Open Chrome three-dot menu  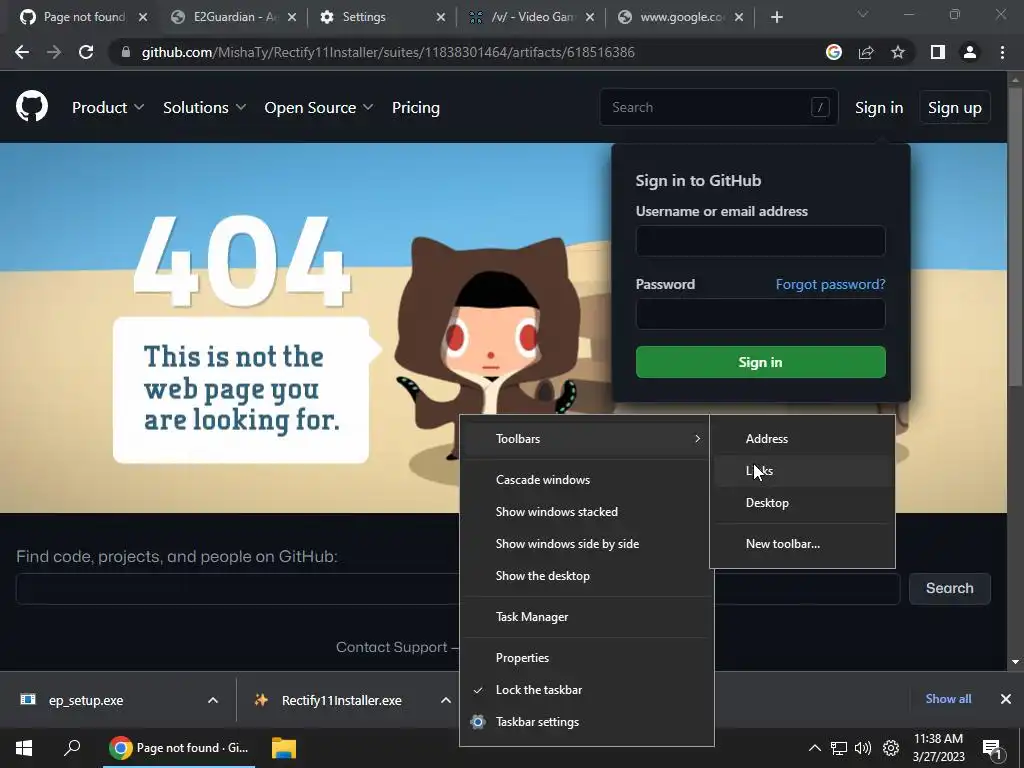tap(1002, 52)
